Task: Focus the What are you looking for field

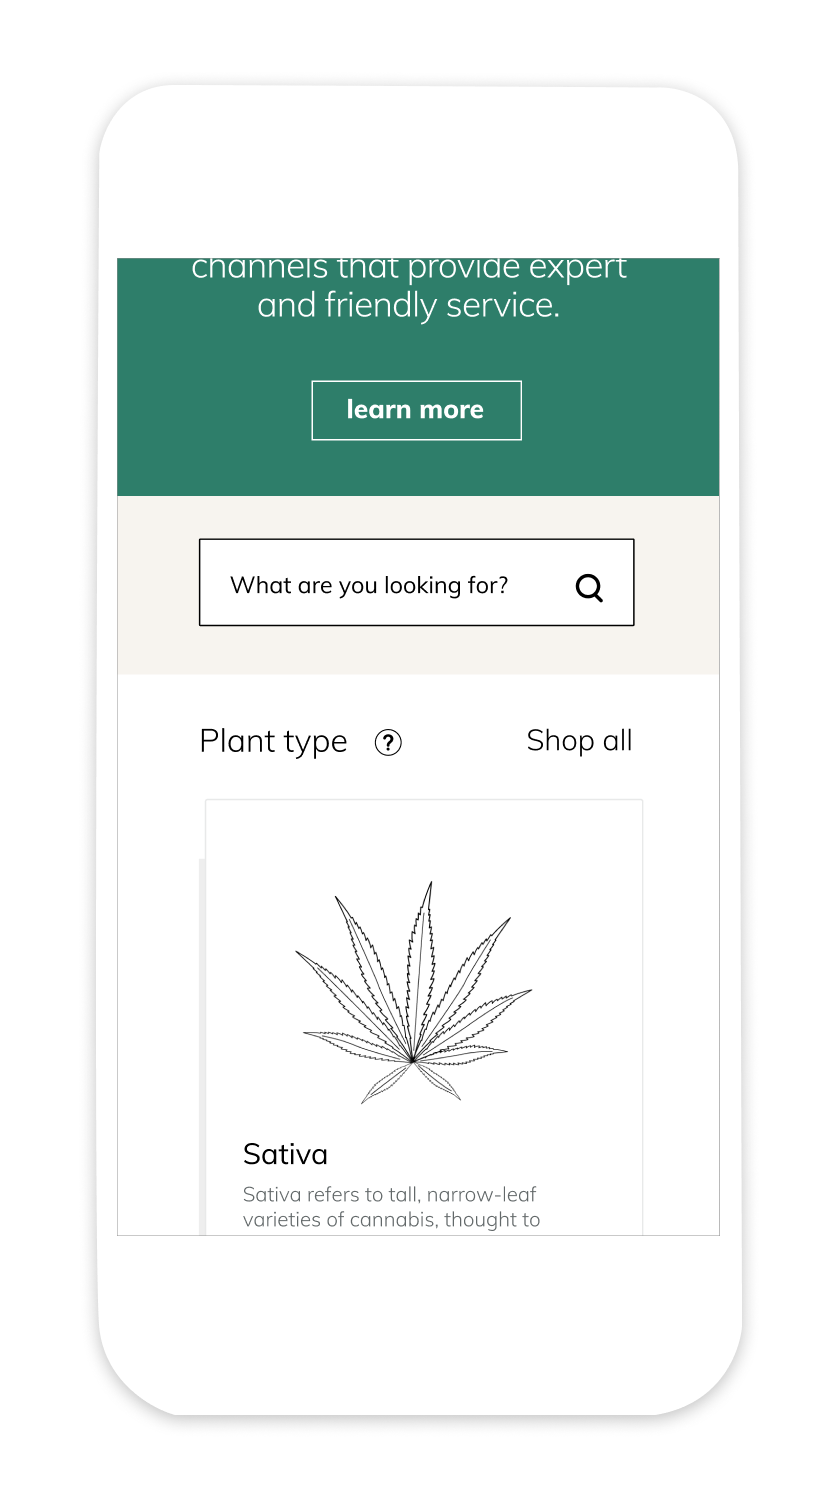Action: tap(416, 583)
